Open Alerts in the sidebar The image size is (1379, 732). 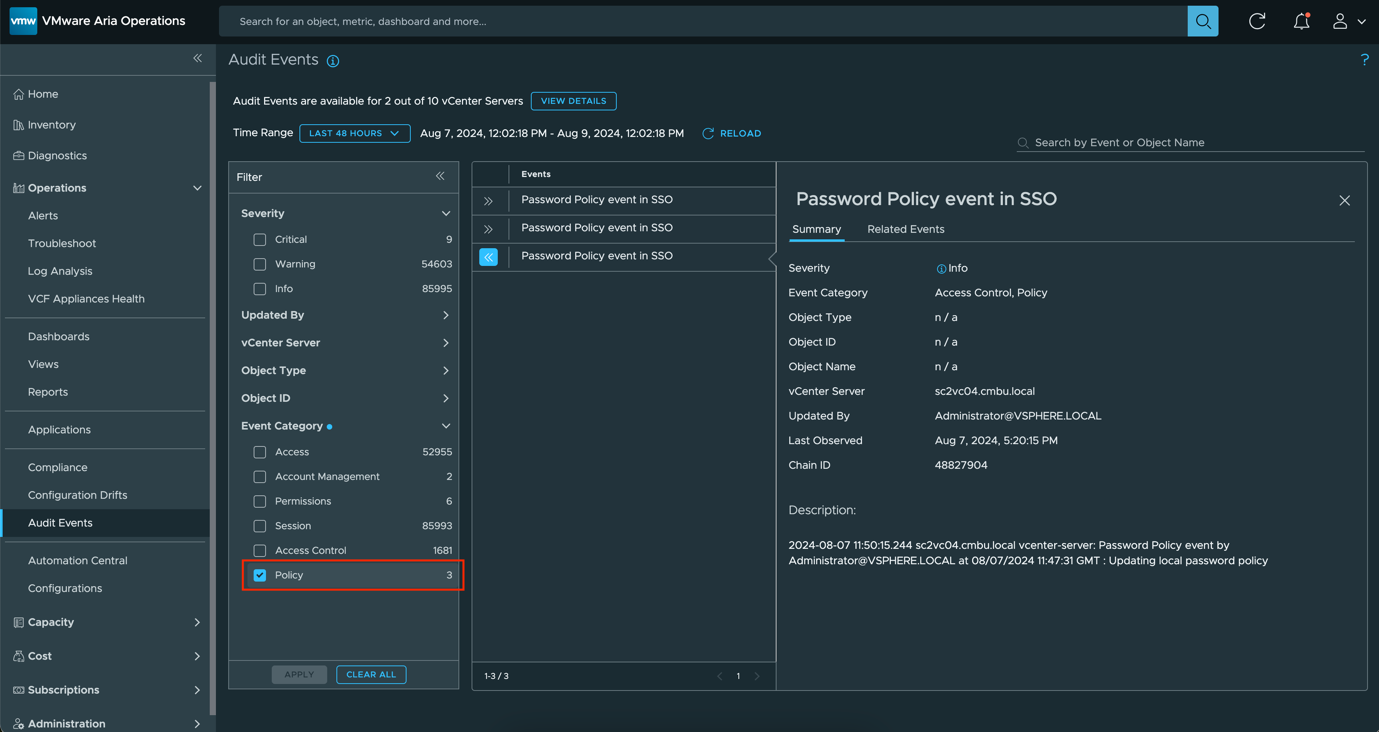(43, 216)
